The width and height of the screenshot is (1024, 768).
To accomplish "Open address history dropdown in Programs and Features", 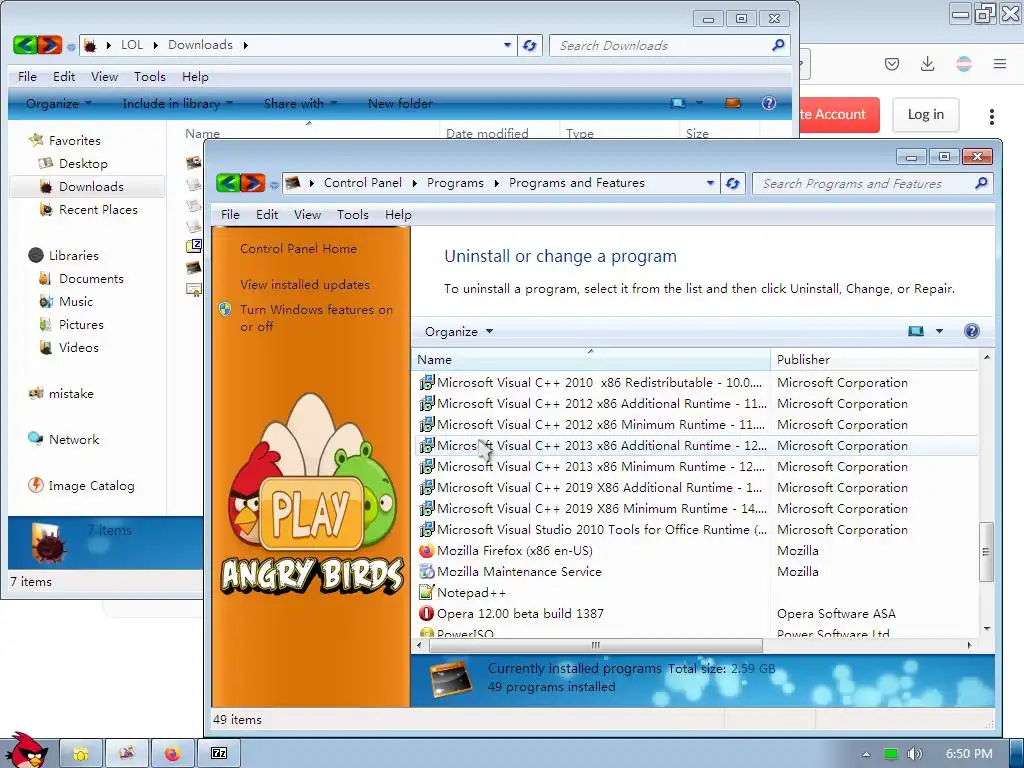I will click(x=710, y=184).
